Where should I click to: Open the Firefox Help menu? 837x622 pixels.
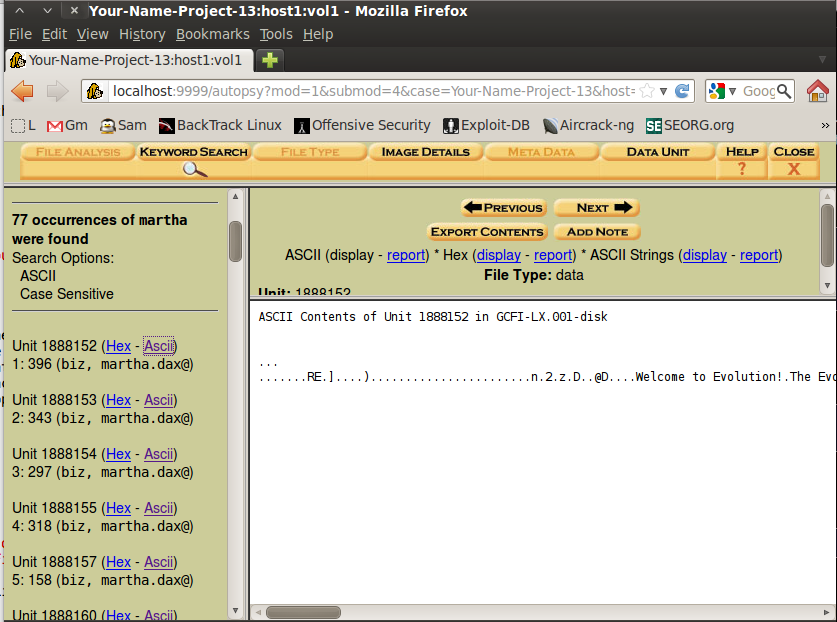point(318,34)
